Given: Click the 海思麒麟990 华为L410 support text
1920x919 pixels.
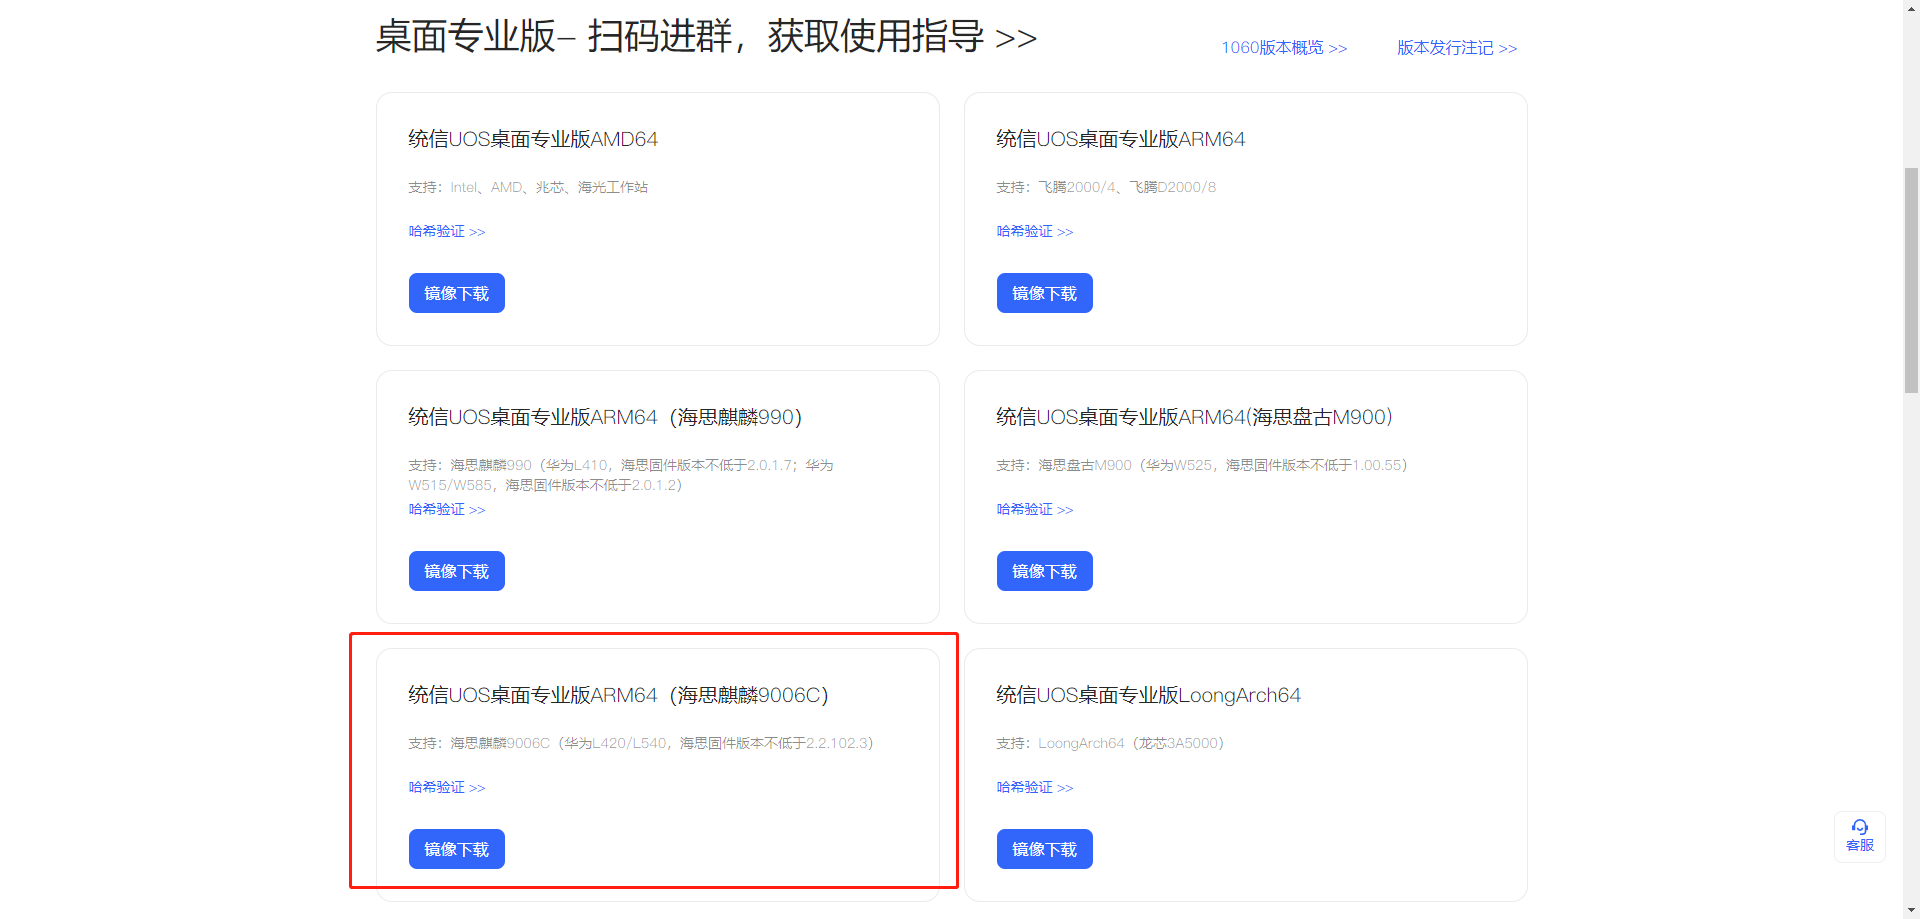Looking at the screenshot, I should point(621,475).
